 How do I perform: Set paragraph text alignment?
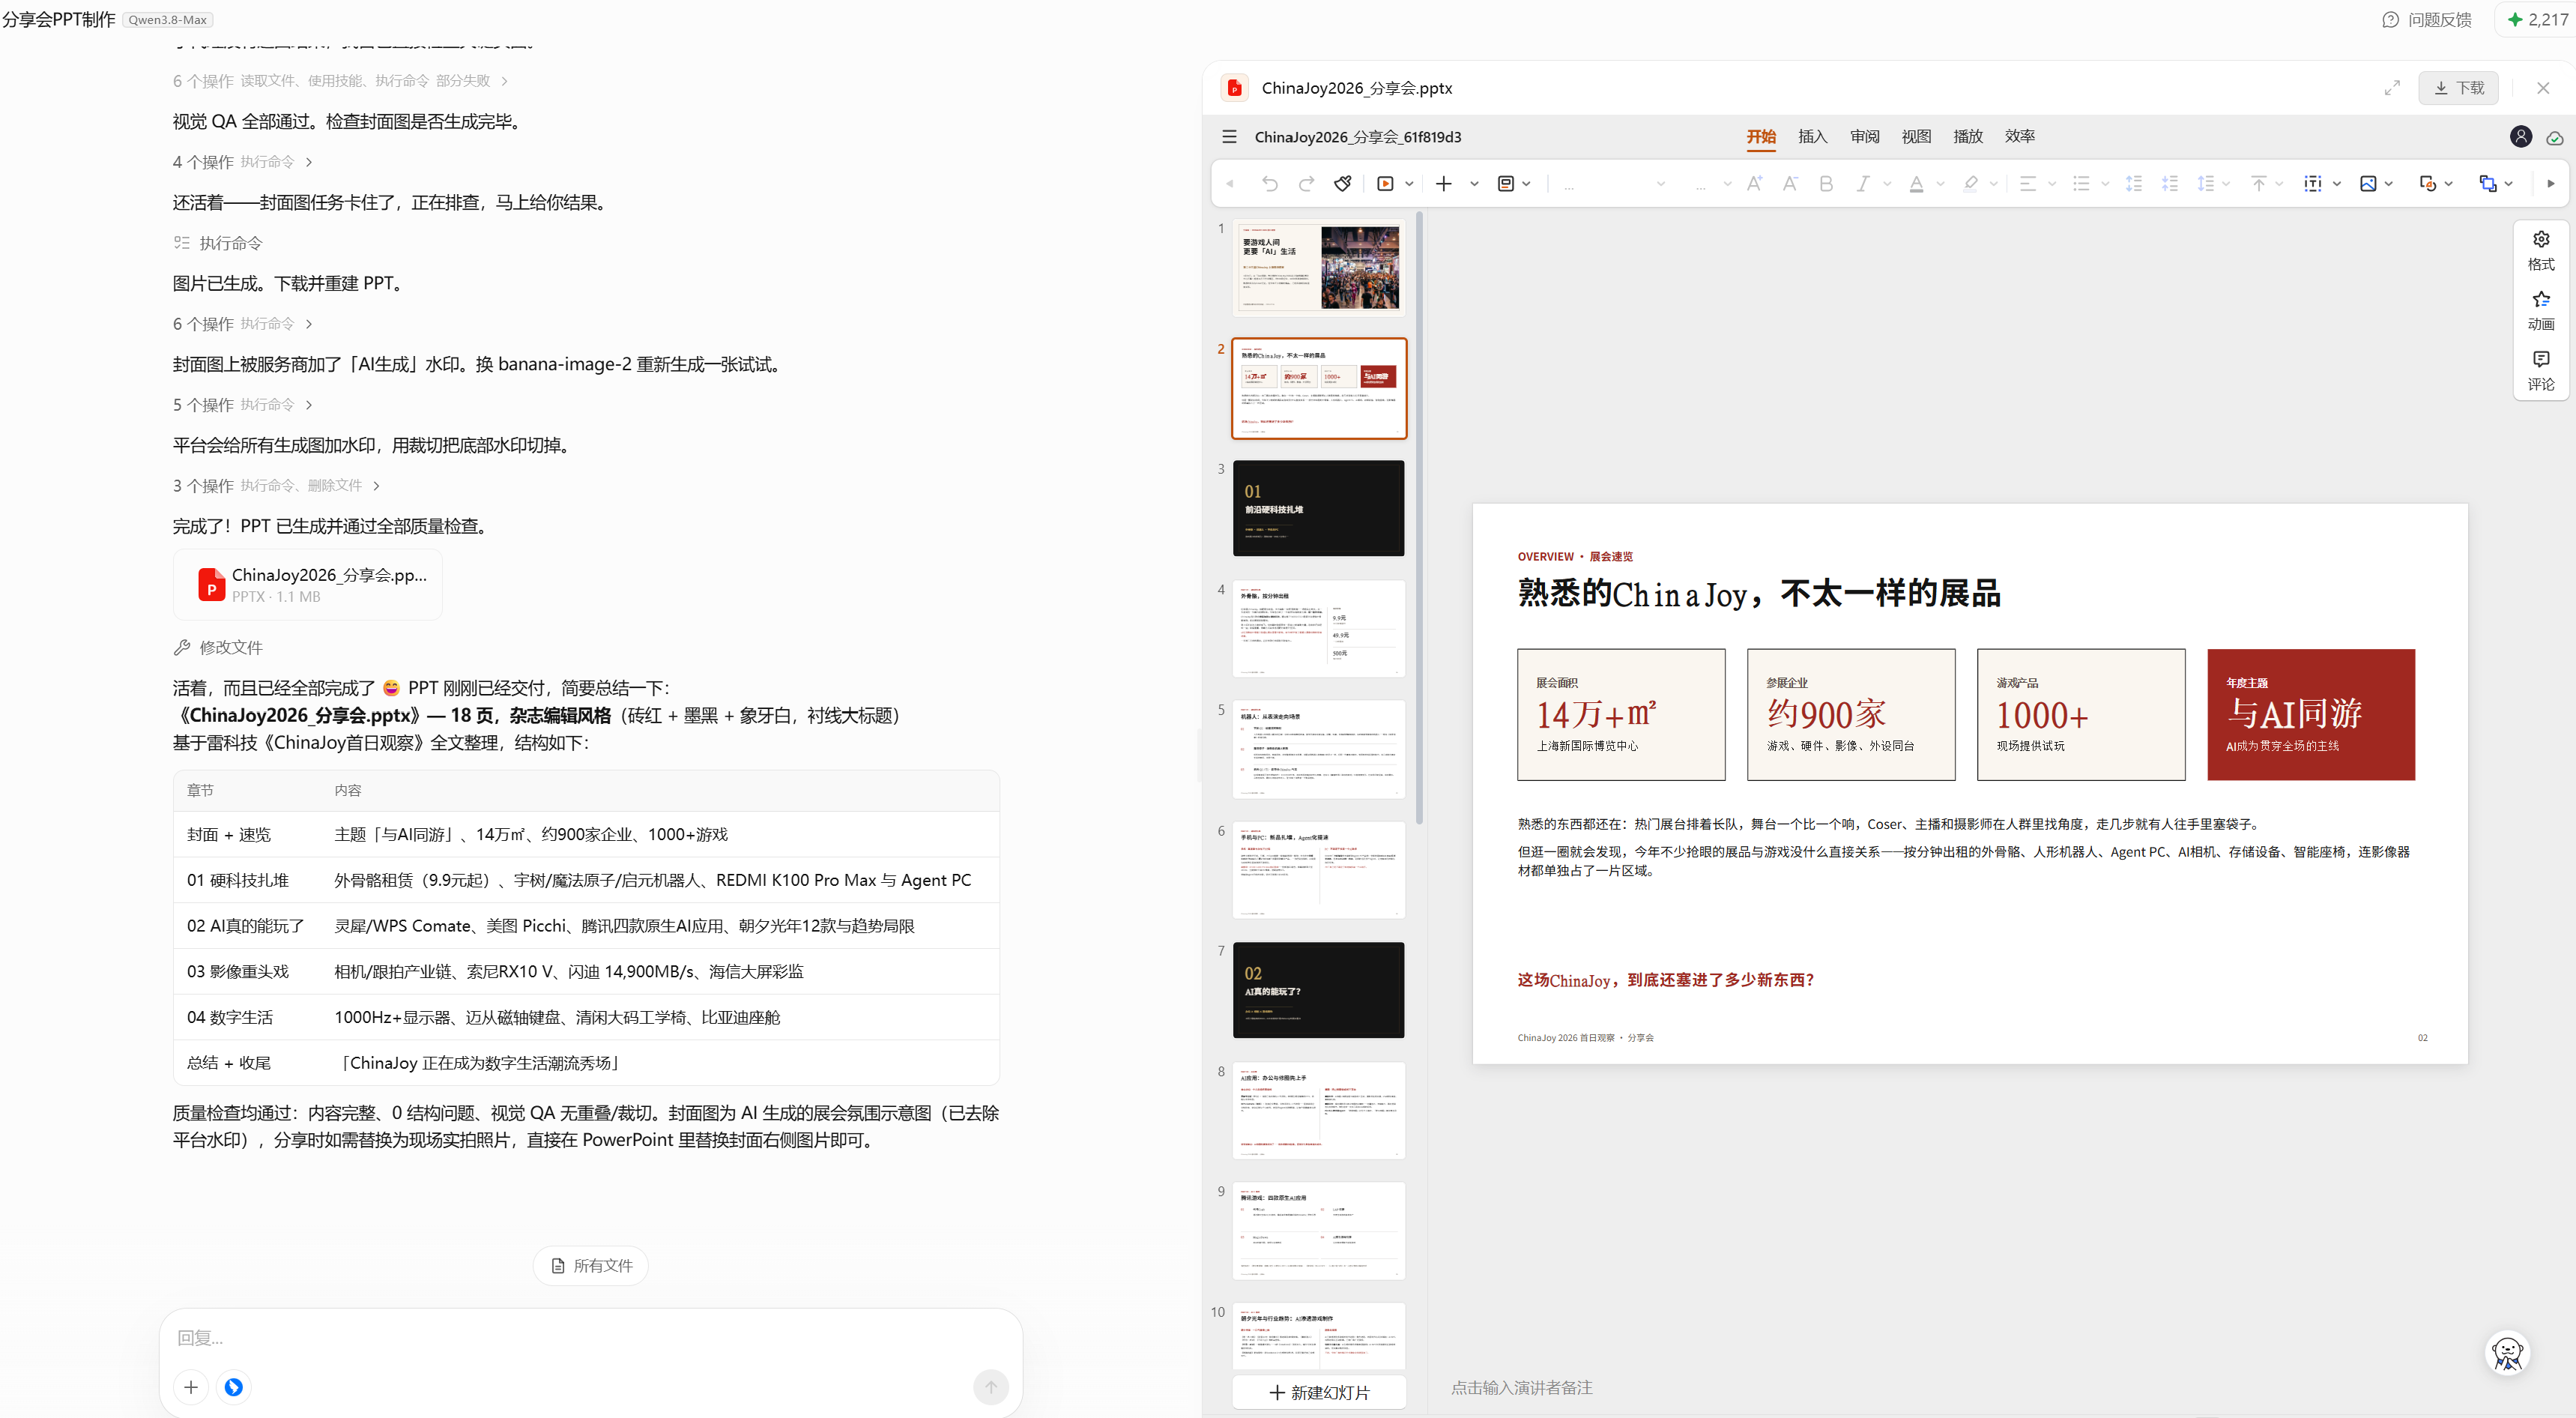2028,184
